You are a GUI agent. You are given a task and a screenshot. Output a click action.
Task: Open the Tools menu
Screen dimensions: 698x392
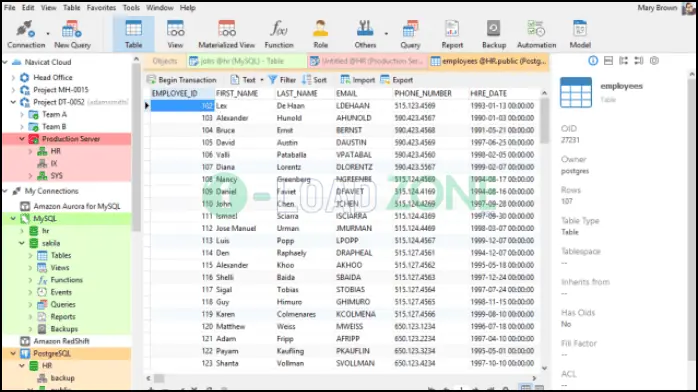point(131,8)
